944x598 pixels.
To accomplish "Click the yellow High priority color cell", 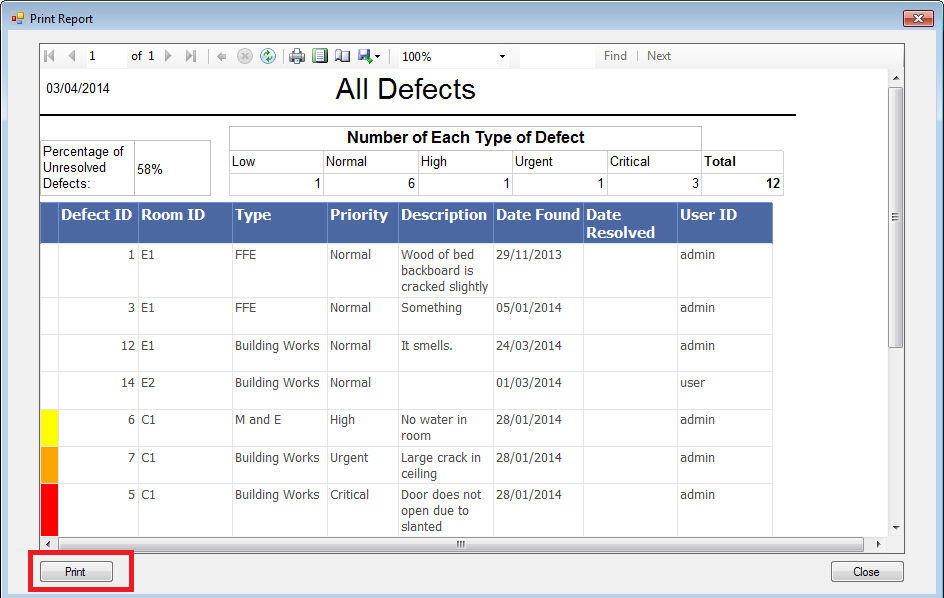I will pos(49,428).
